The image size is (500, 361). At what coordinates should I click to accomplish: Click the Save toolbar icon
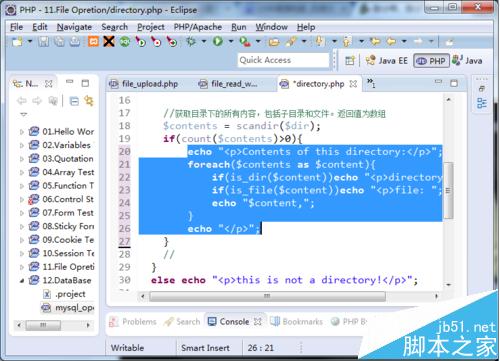pyautogui.click(x=44, y=42)
